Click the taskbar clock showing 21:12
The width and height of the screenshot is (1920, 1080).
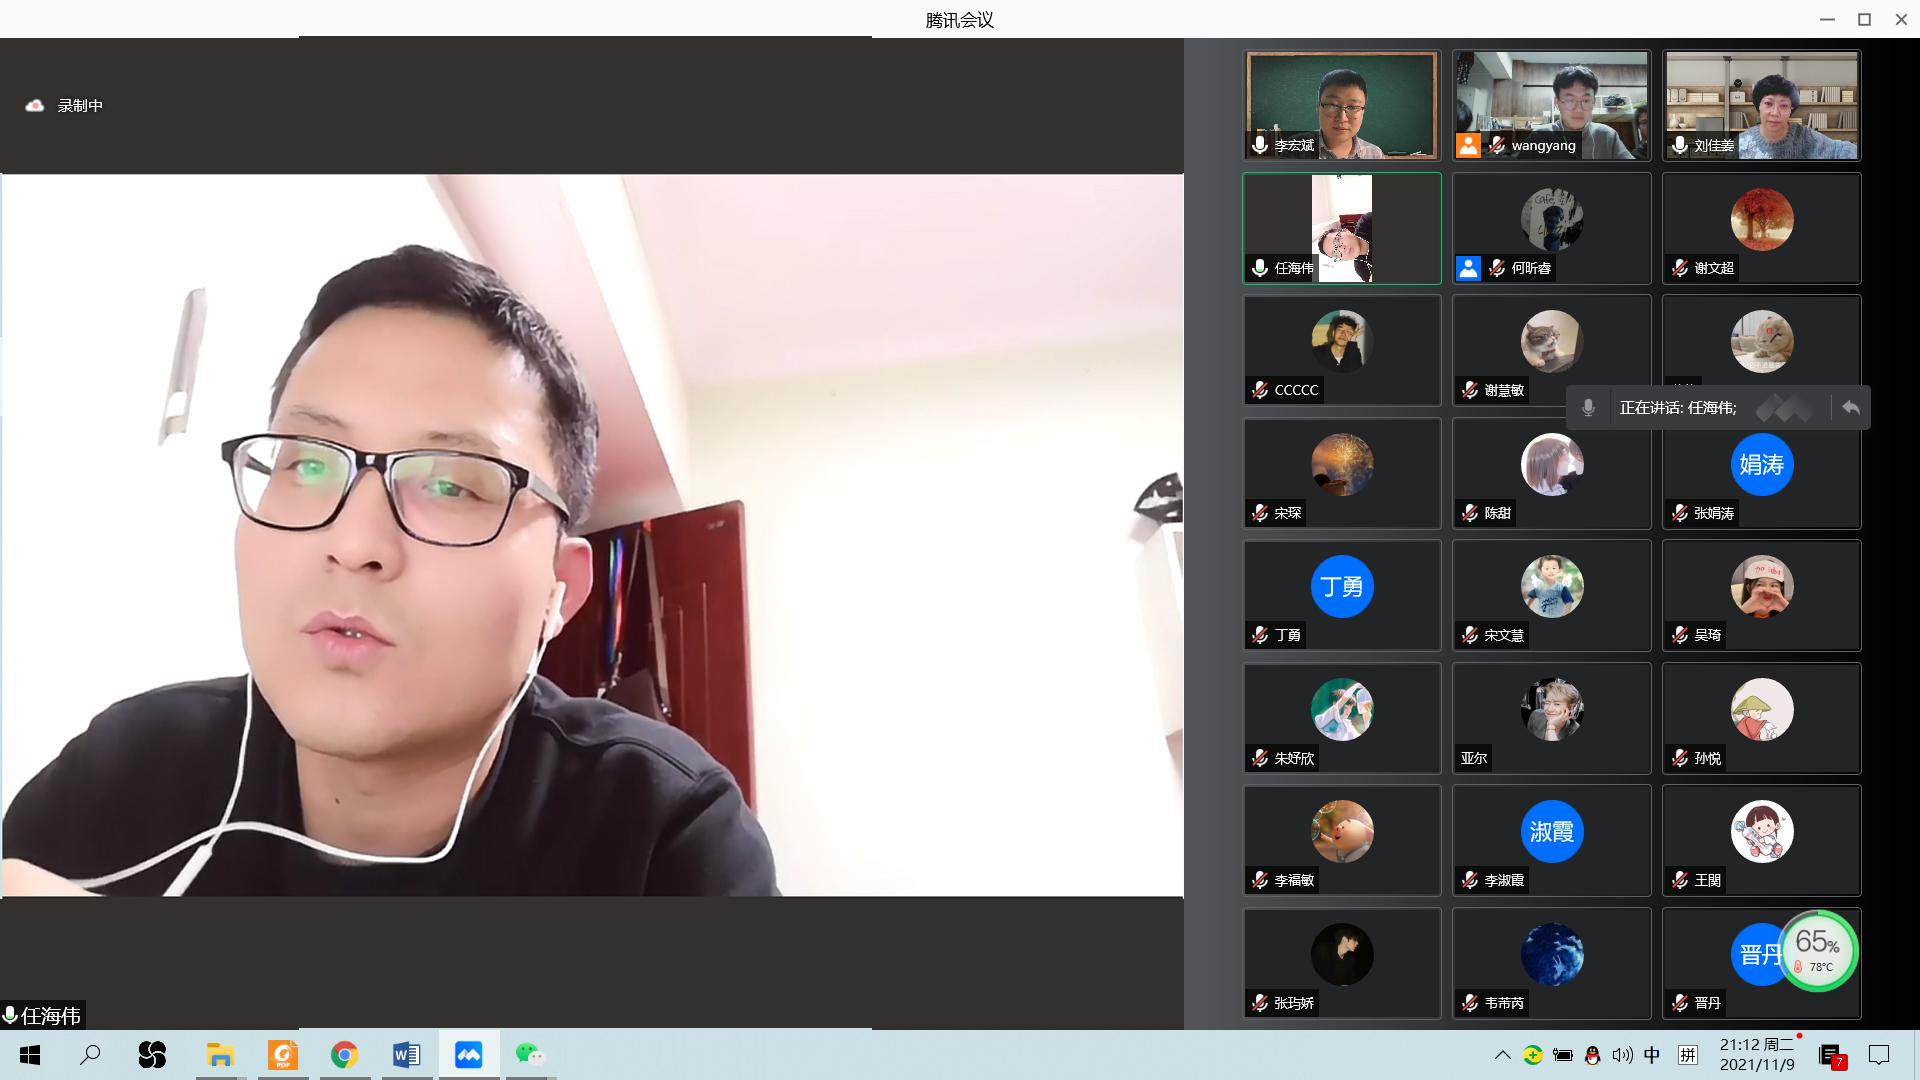point(1757,1055)
